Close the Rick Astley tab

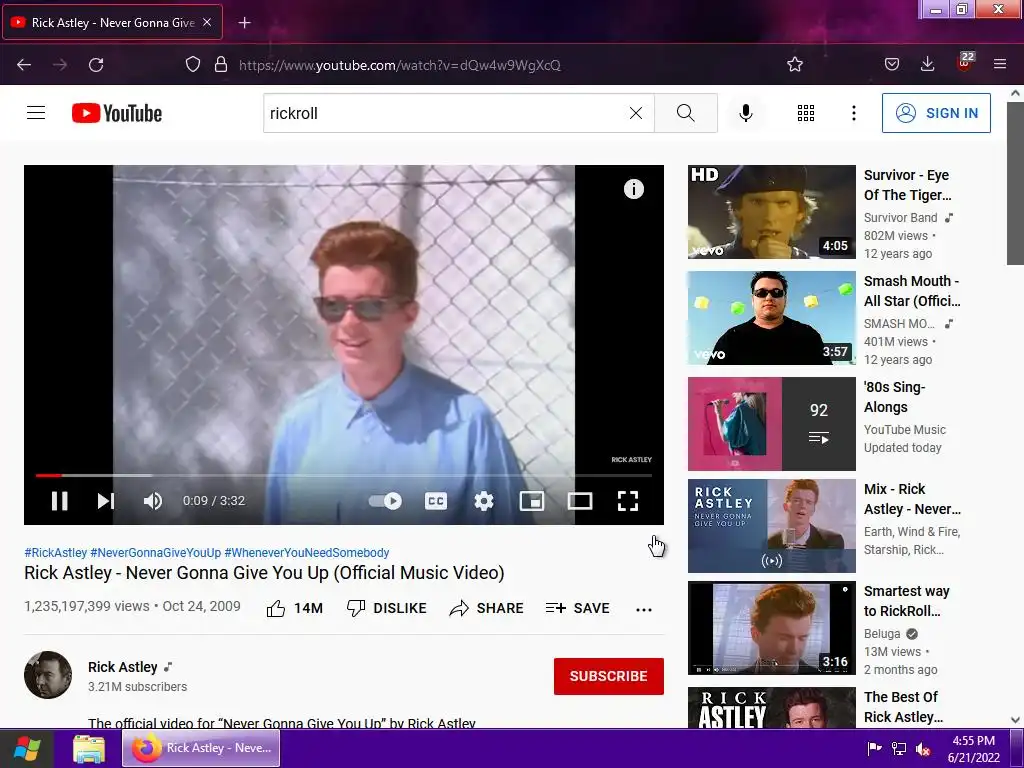tap(207, 22)
